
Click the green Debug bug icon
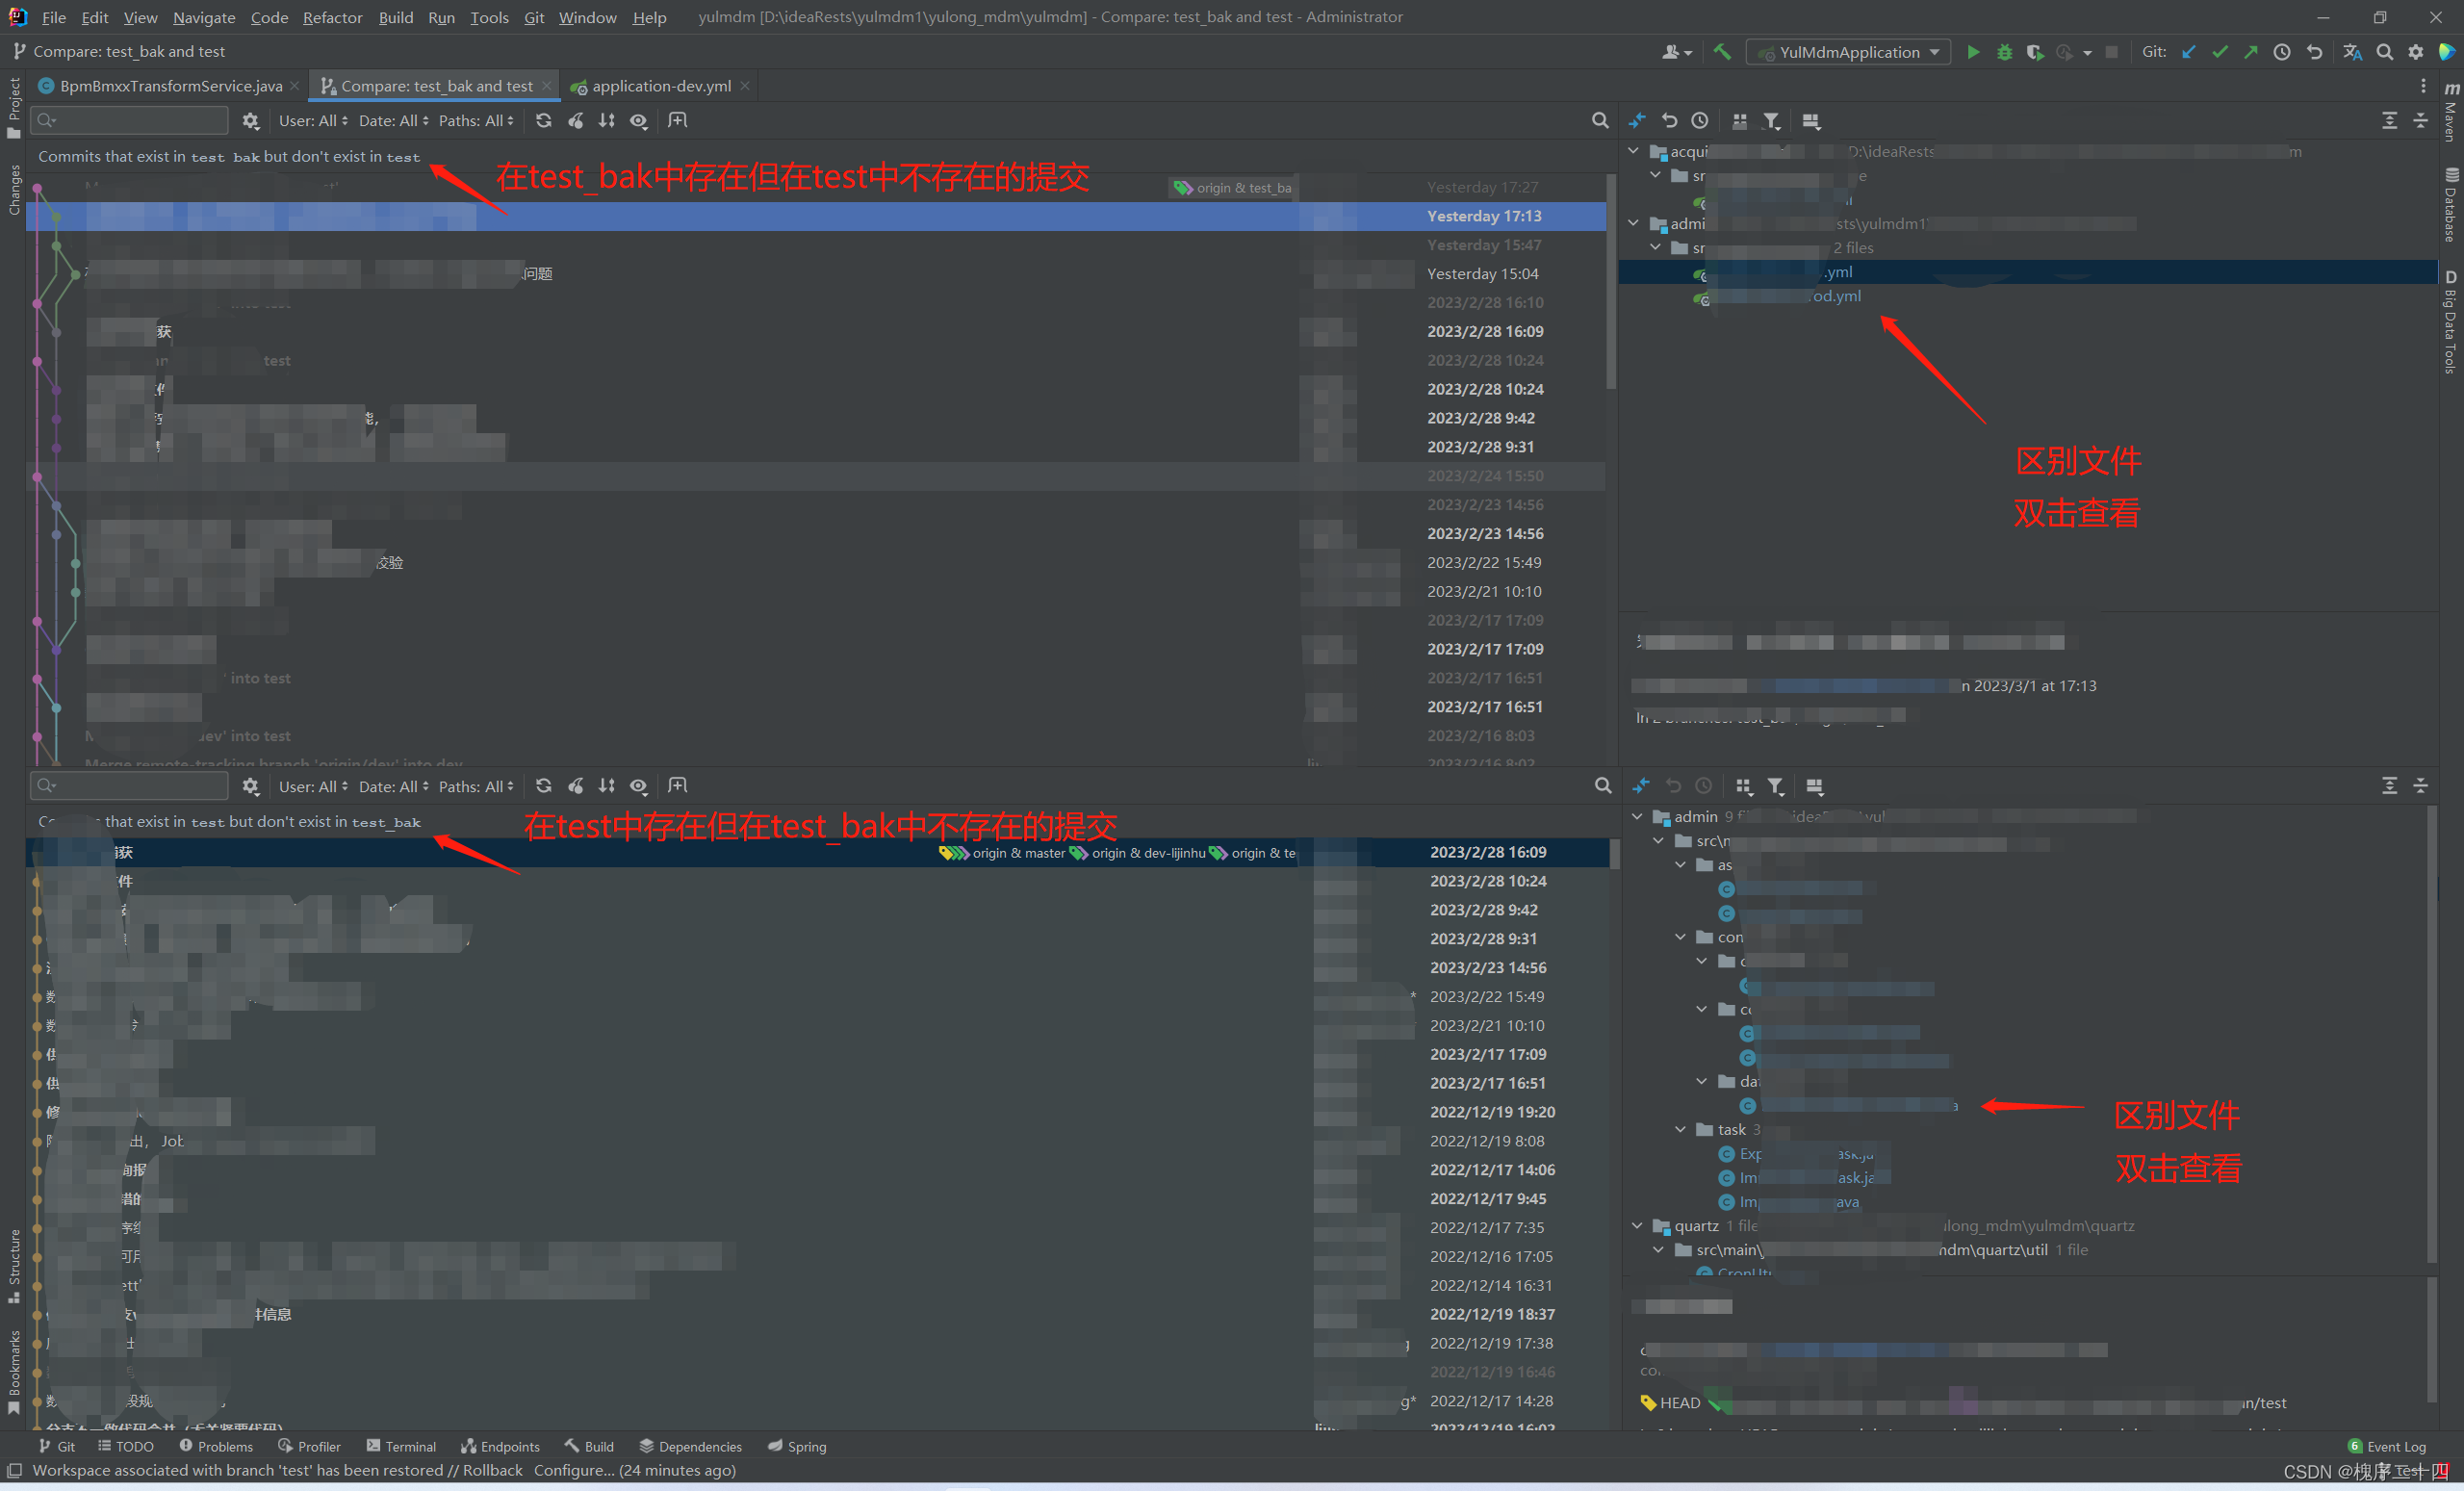point(2004,52)
